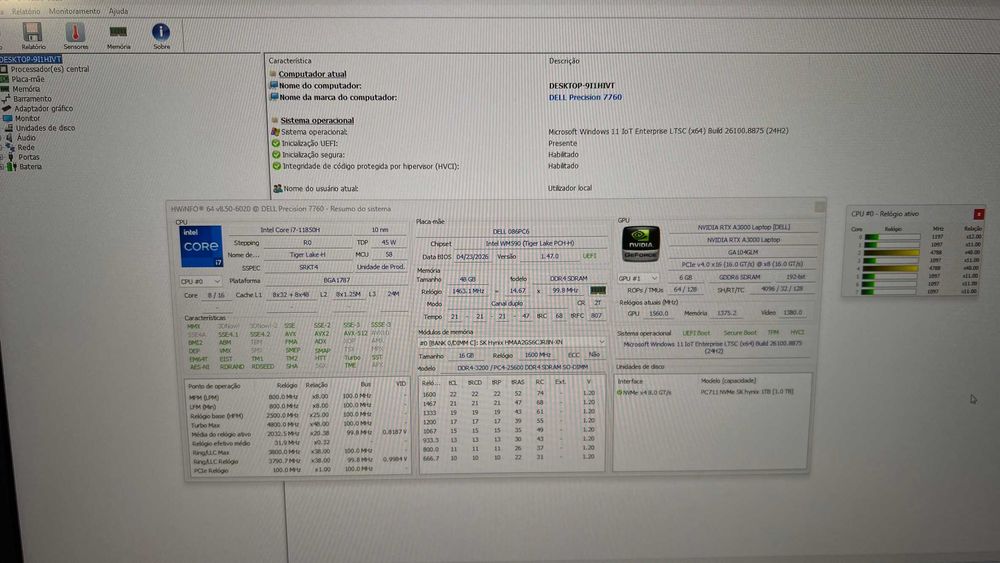Open the Monitoramento menu
The width and height of the screenshot is (1000, 563).
point(74,11)
